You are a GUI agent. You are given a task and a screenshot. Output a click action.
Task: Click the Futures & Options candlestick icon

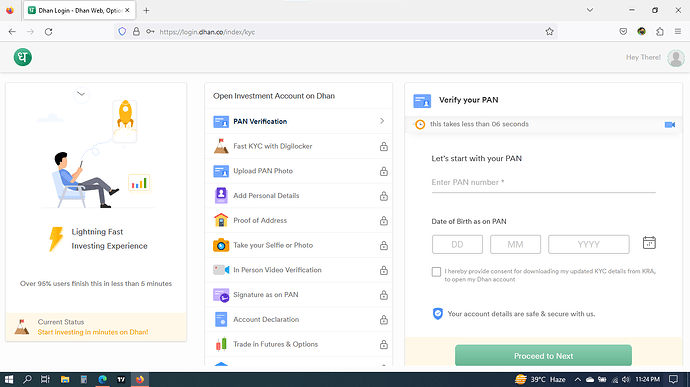tap(221, 344)
